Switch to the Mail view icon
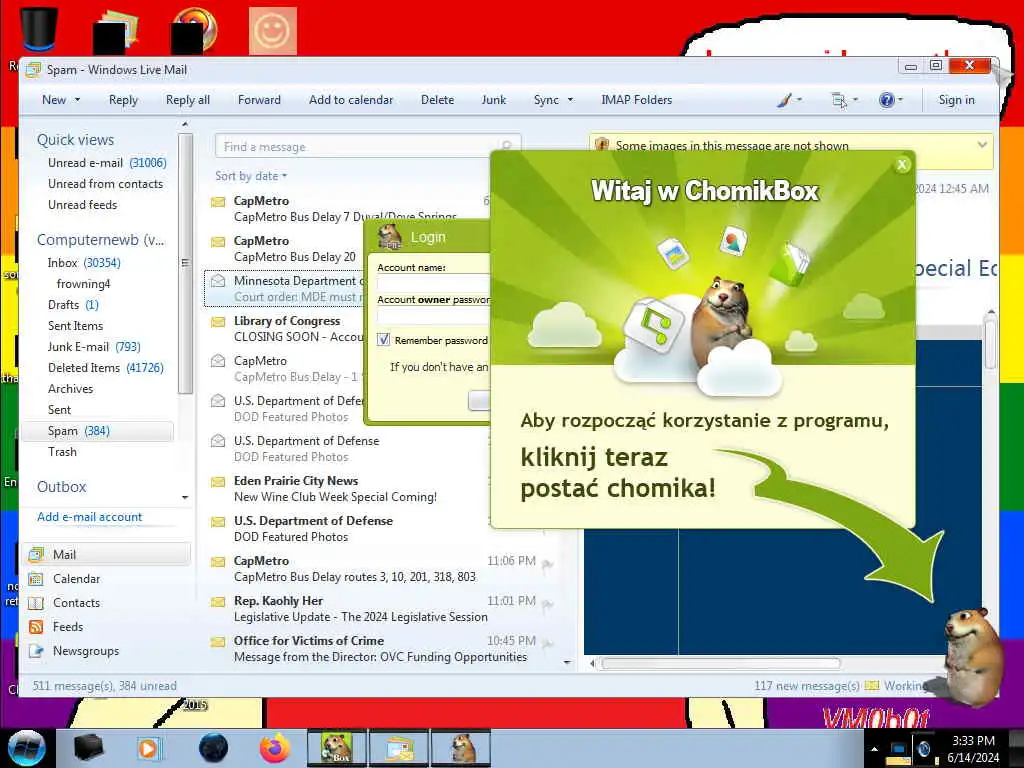This screenshot has height=768, width=1024. 37,554
